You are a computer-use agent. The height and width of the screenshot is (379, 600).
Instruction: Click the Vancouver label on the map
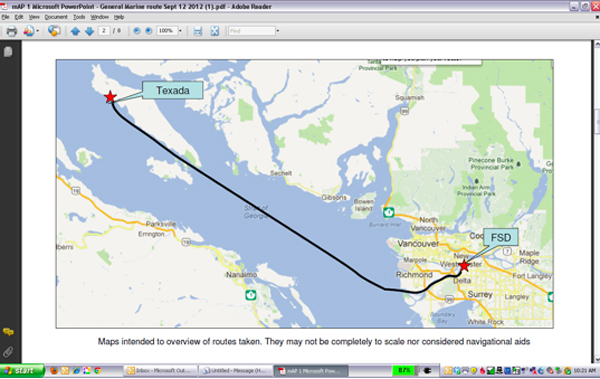(x=418, y=243)
